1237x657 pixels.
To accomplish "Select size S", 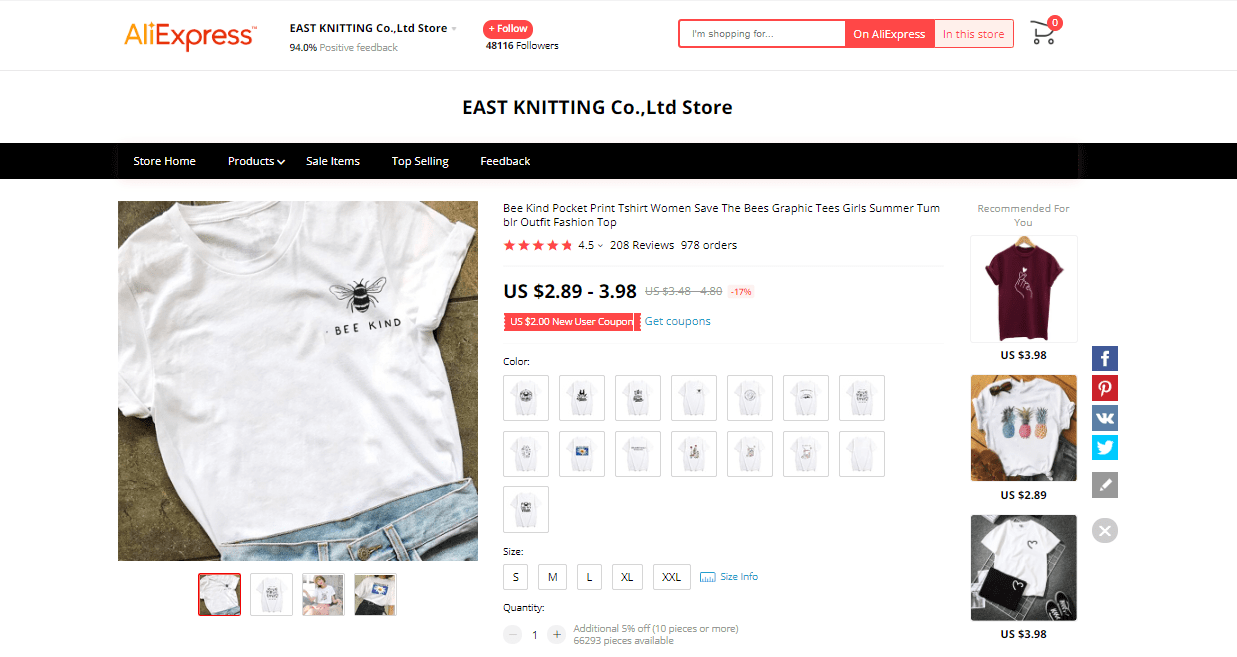I will click(515, 577).
